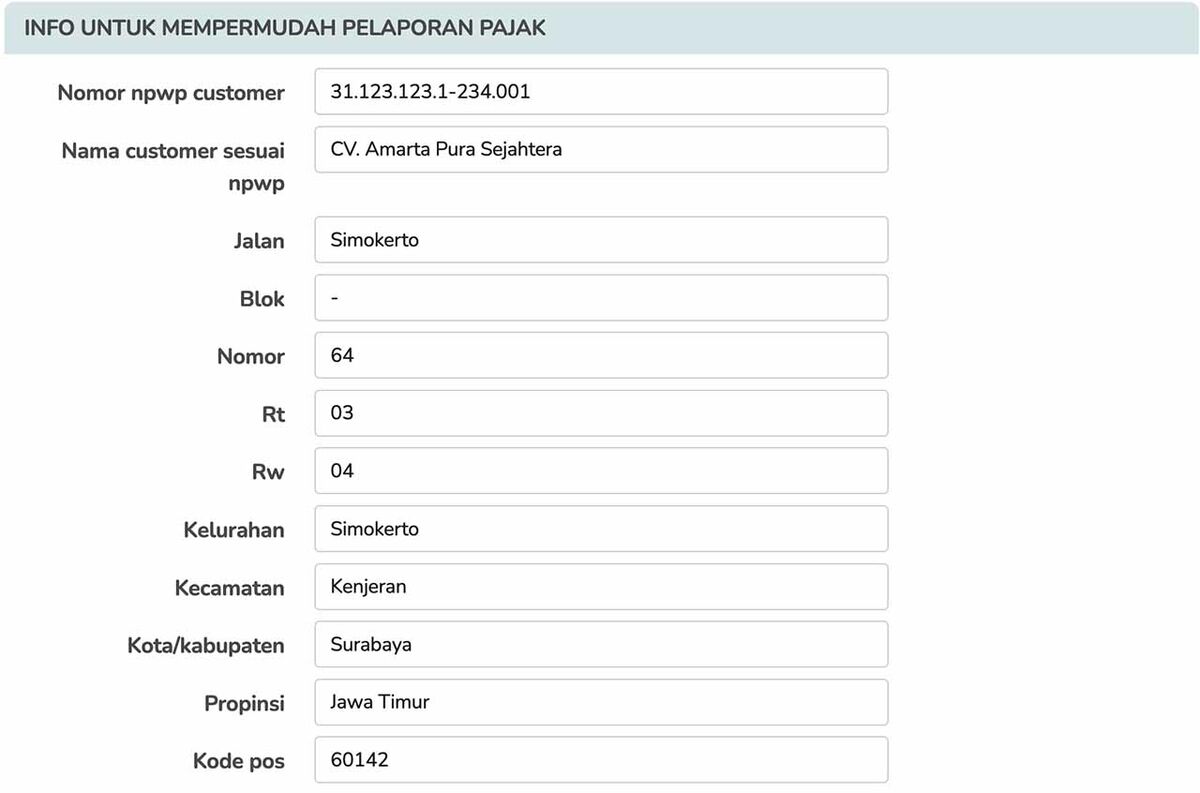Click the "Kota/kabupaten" label text
1200x793 pixels.
point(206,646)
